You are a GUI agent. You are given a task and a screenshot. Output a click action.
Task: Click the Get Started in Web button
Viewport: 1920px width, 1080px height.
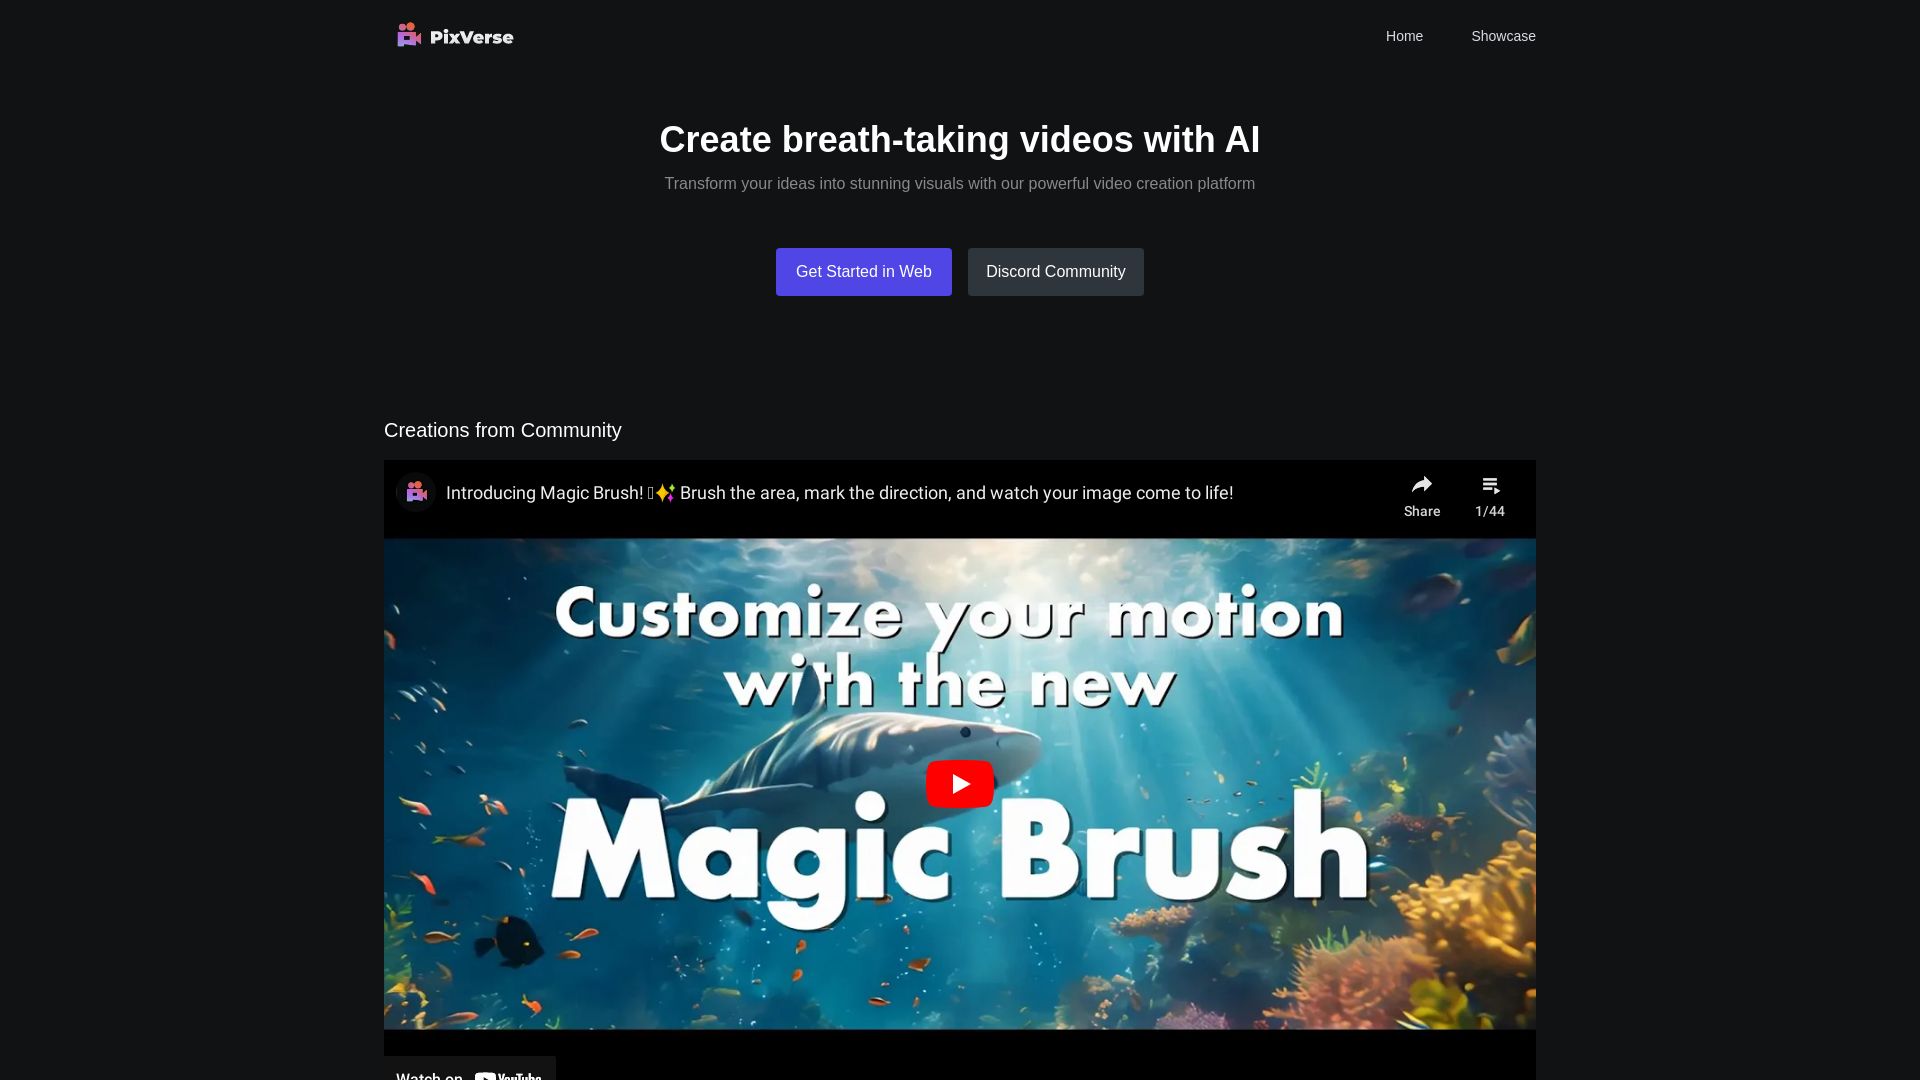pyautogui.click(x=864, y=270)
